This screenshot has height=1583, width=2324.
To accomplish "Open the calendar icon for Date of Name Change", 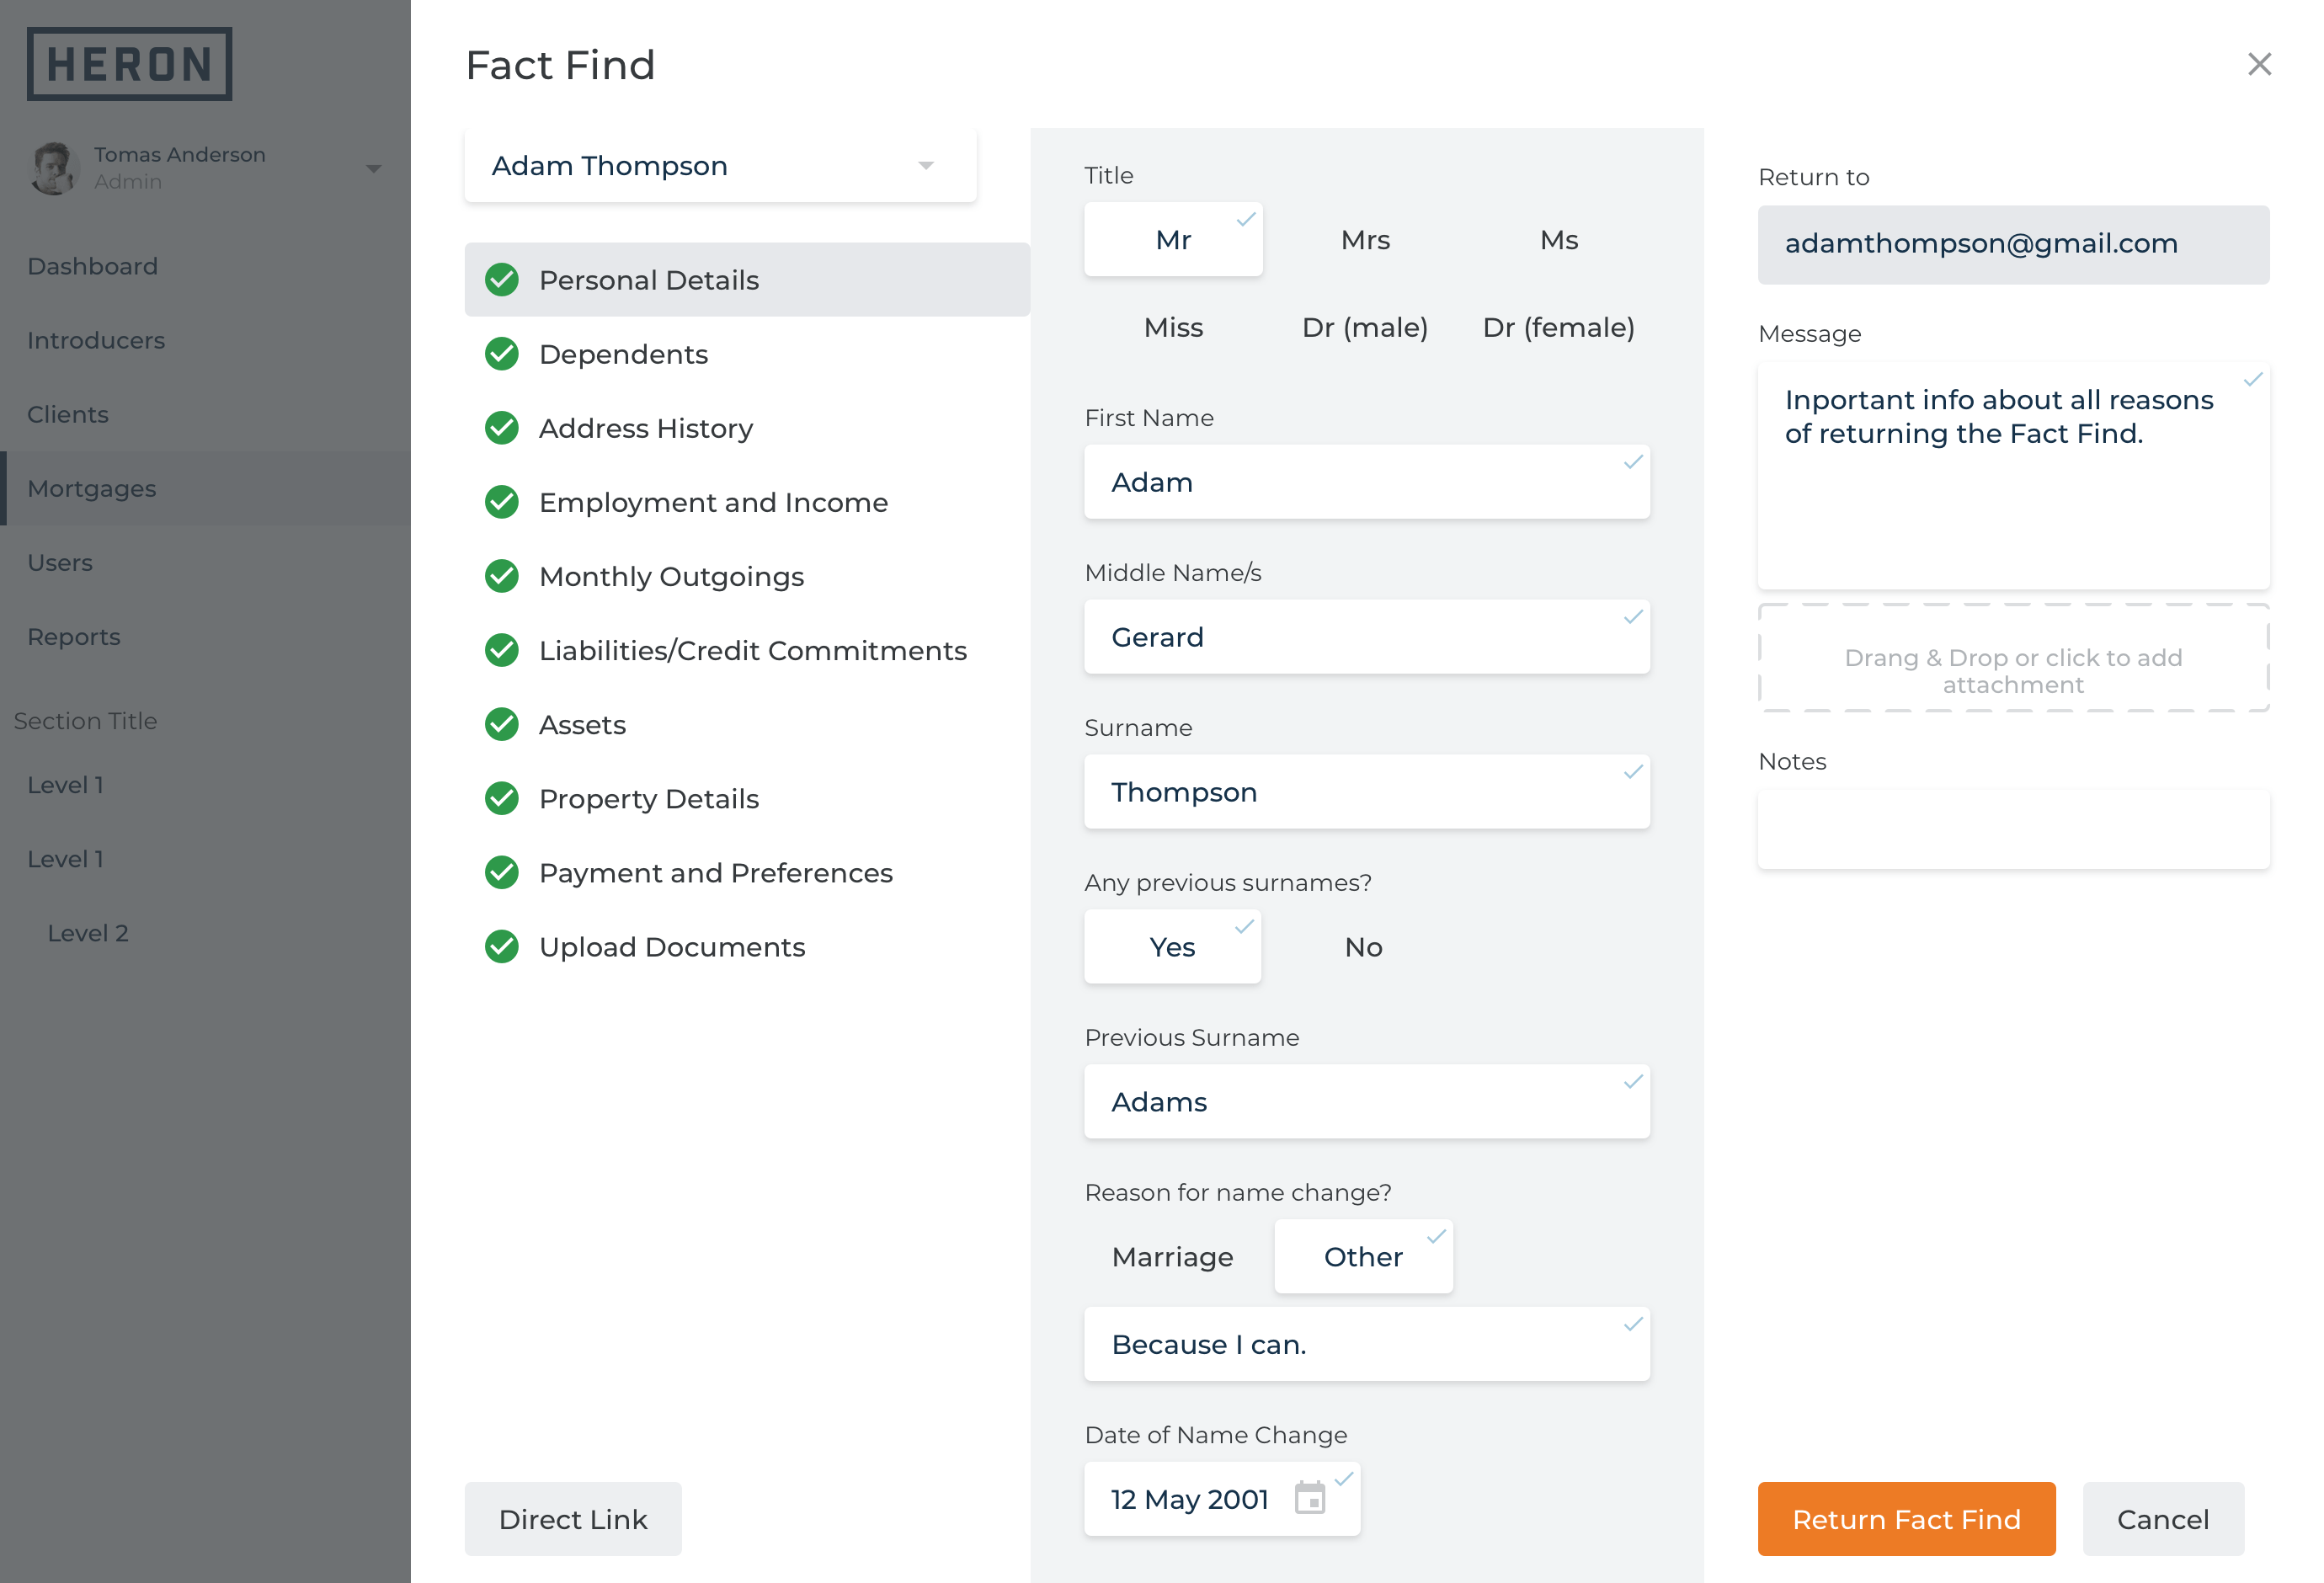I will 1309,1498.
